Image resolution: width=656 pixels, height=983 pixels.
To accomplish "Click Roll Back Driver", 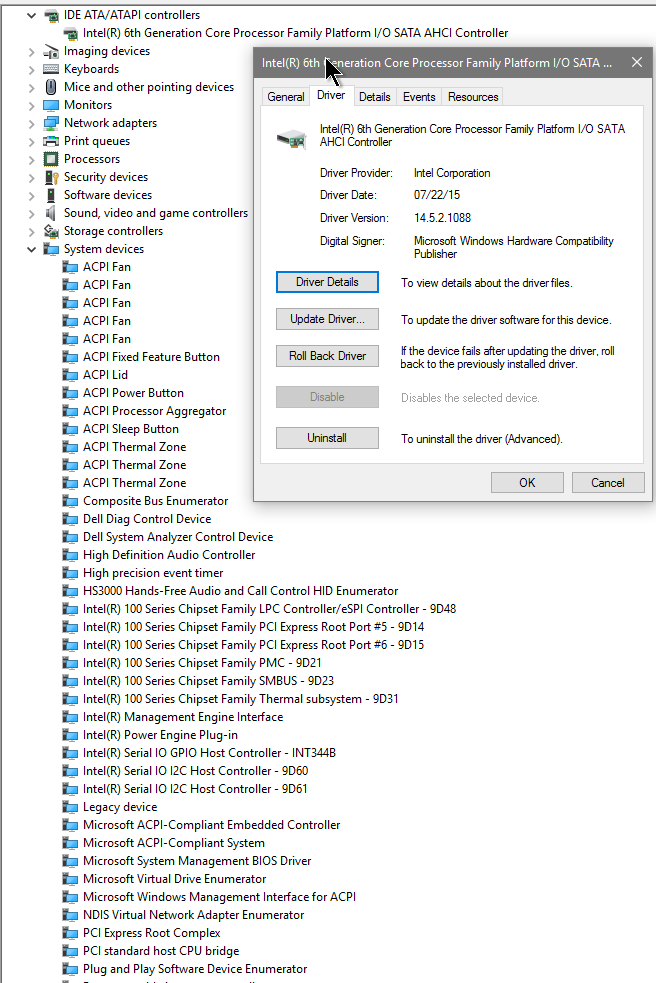I will [327, 356].
